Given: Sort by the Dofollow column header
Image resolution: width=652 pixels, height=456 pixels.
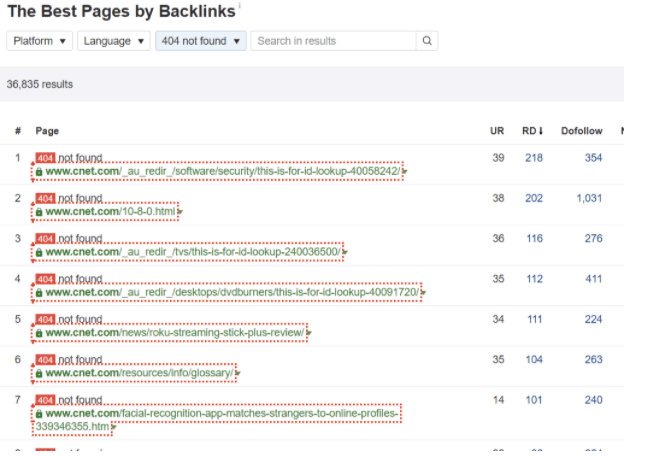Looking at the screenshot, I should (581, 131).
